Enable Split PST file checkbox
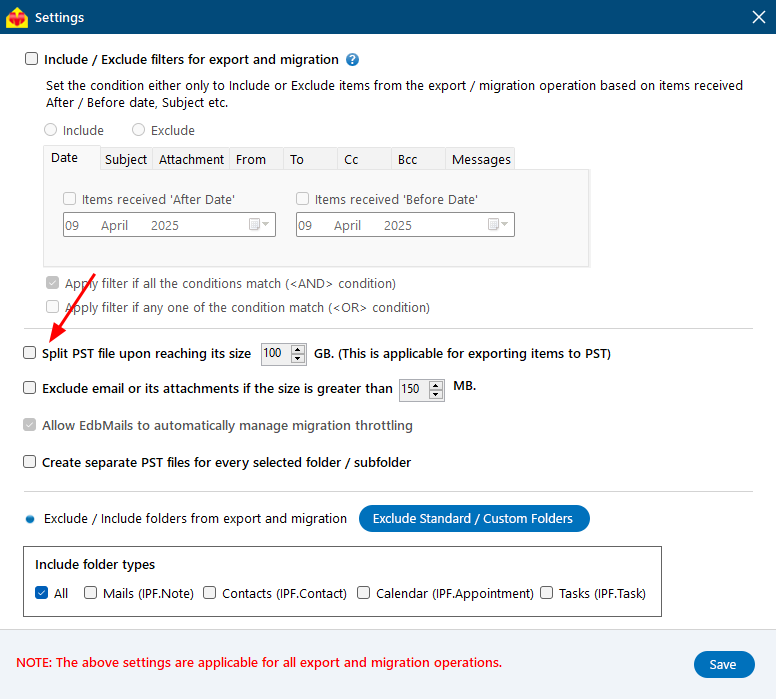This screenshot has width=776, height=699. [x=30, y=353]
